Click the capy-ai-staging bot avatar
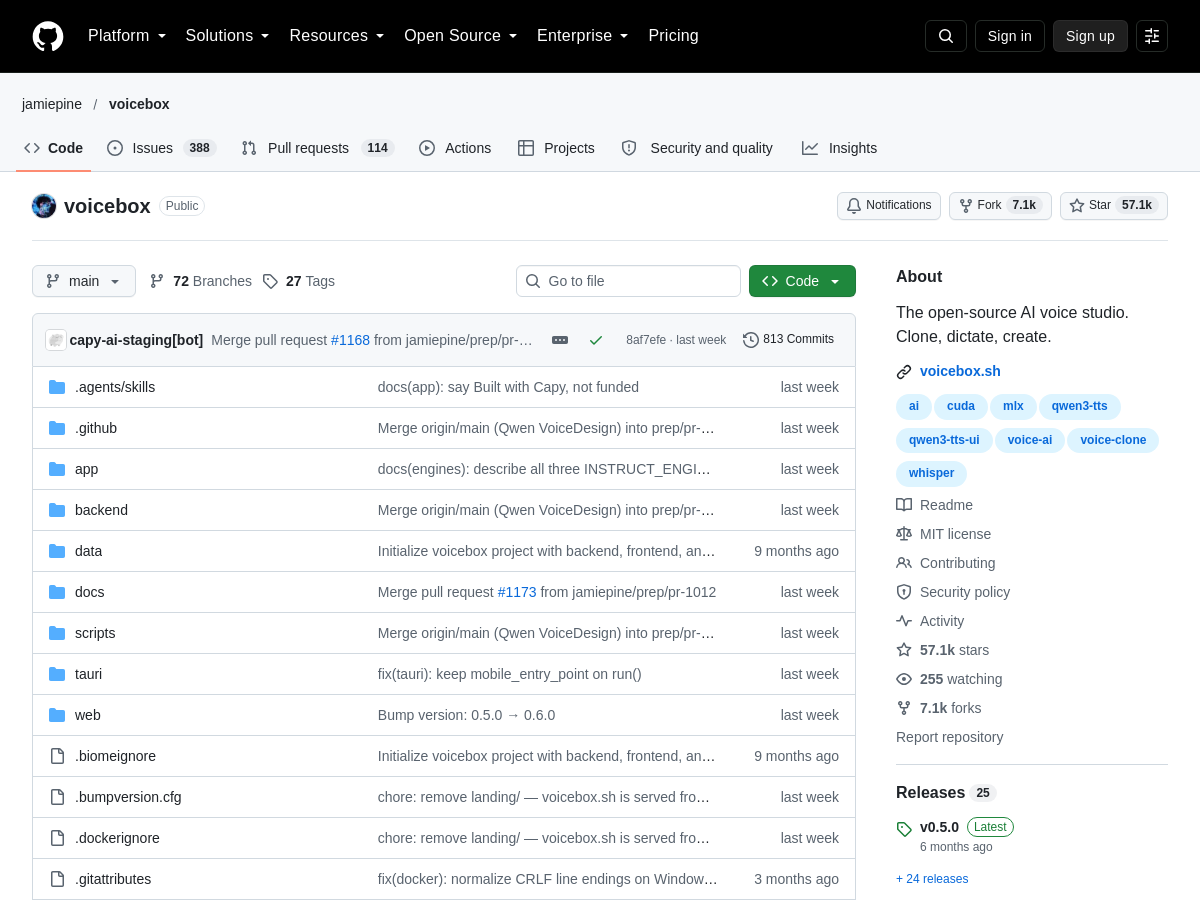 tap(56, 340)
